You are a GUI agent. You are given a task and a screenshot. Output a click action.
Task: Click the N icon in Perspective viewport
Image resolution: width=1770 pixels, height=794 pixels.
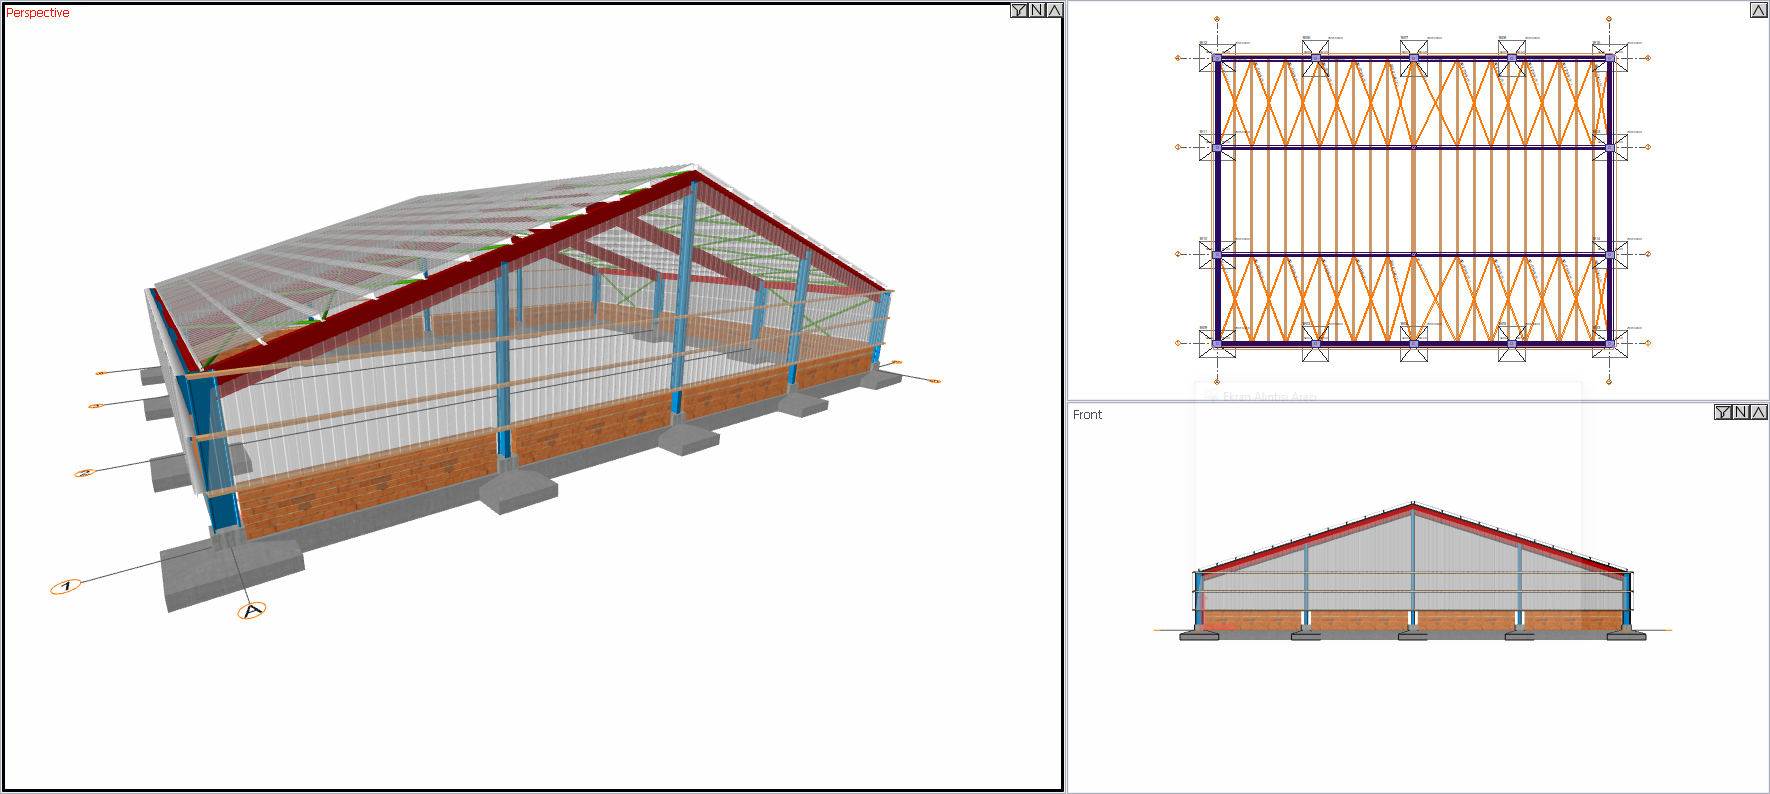coord(1036,10)
